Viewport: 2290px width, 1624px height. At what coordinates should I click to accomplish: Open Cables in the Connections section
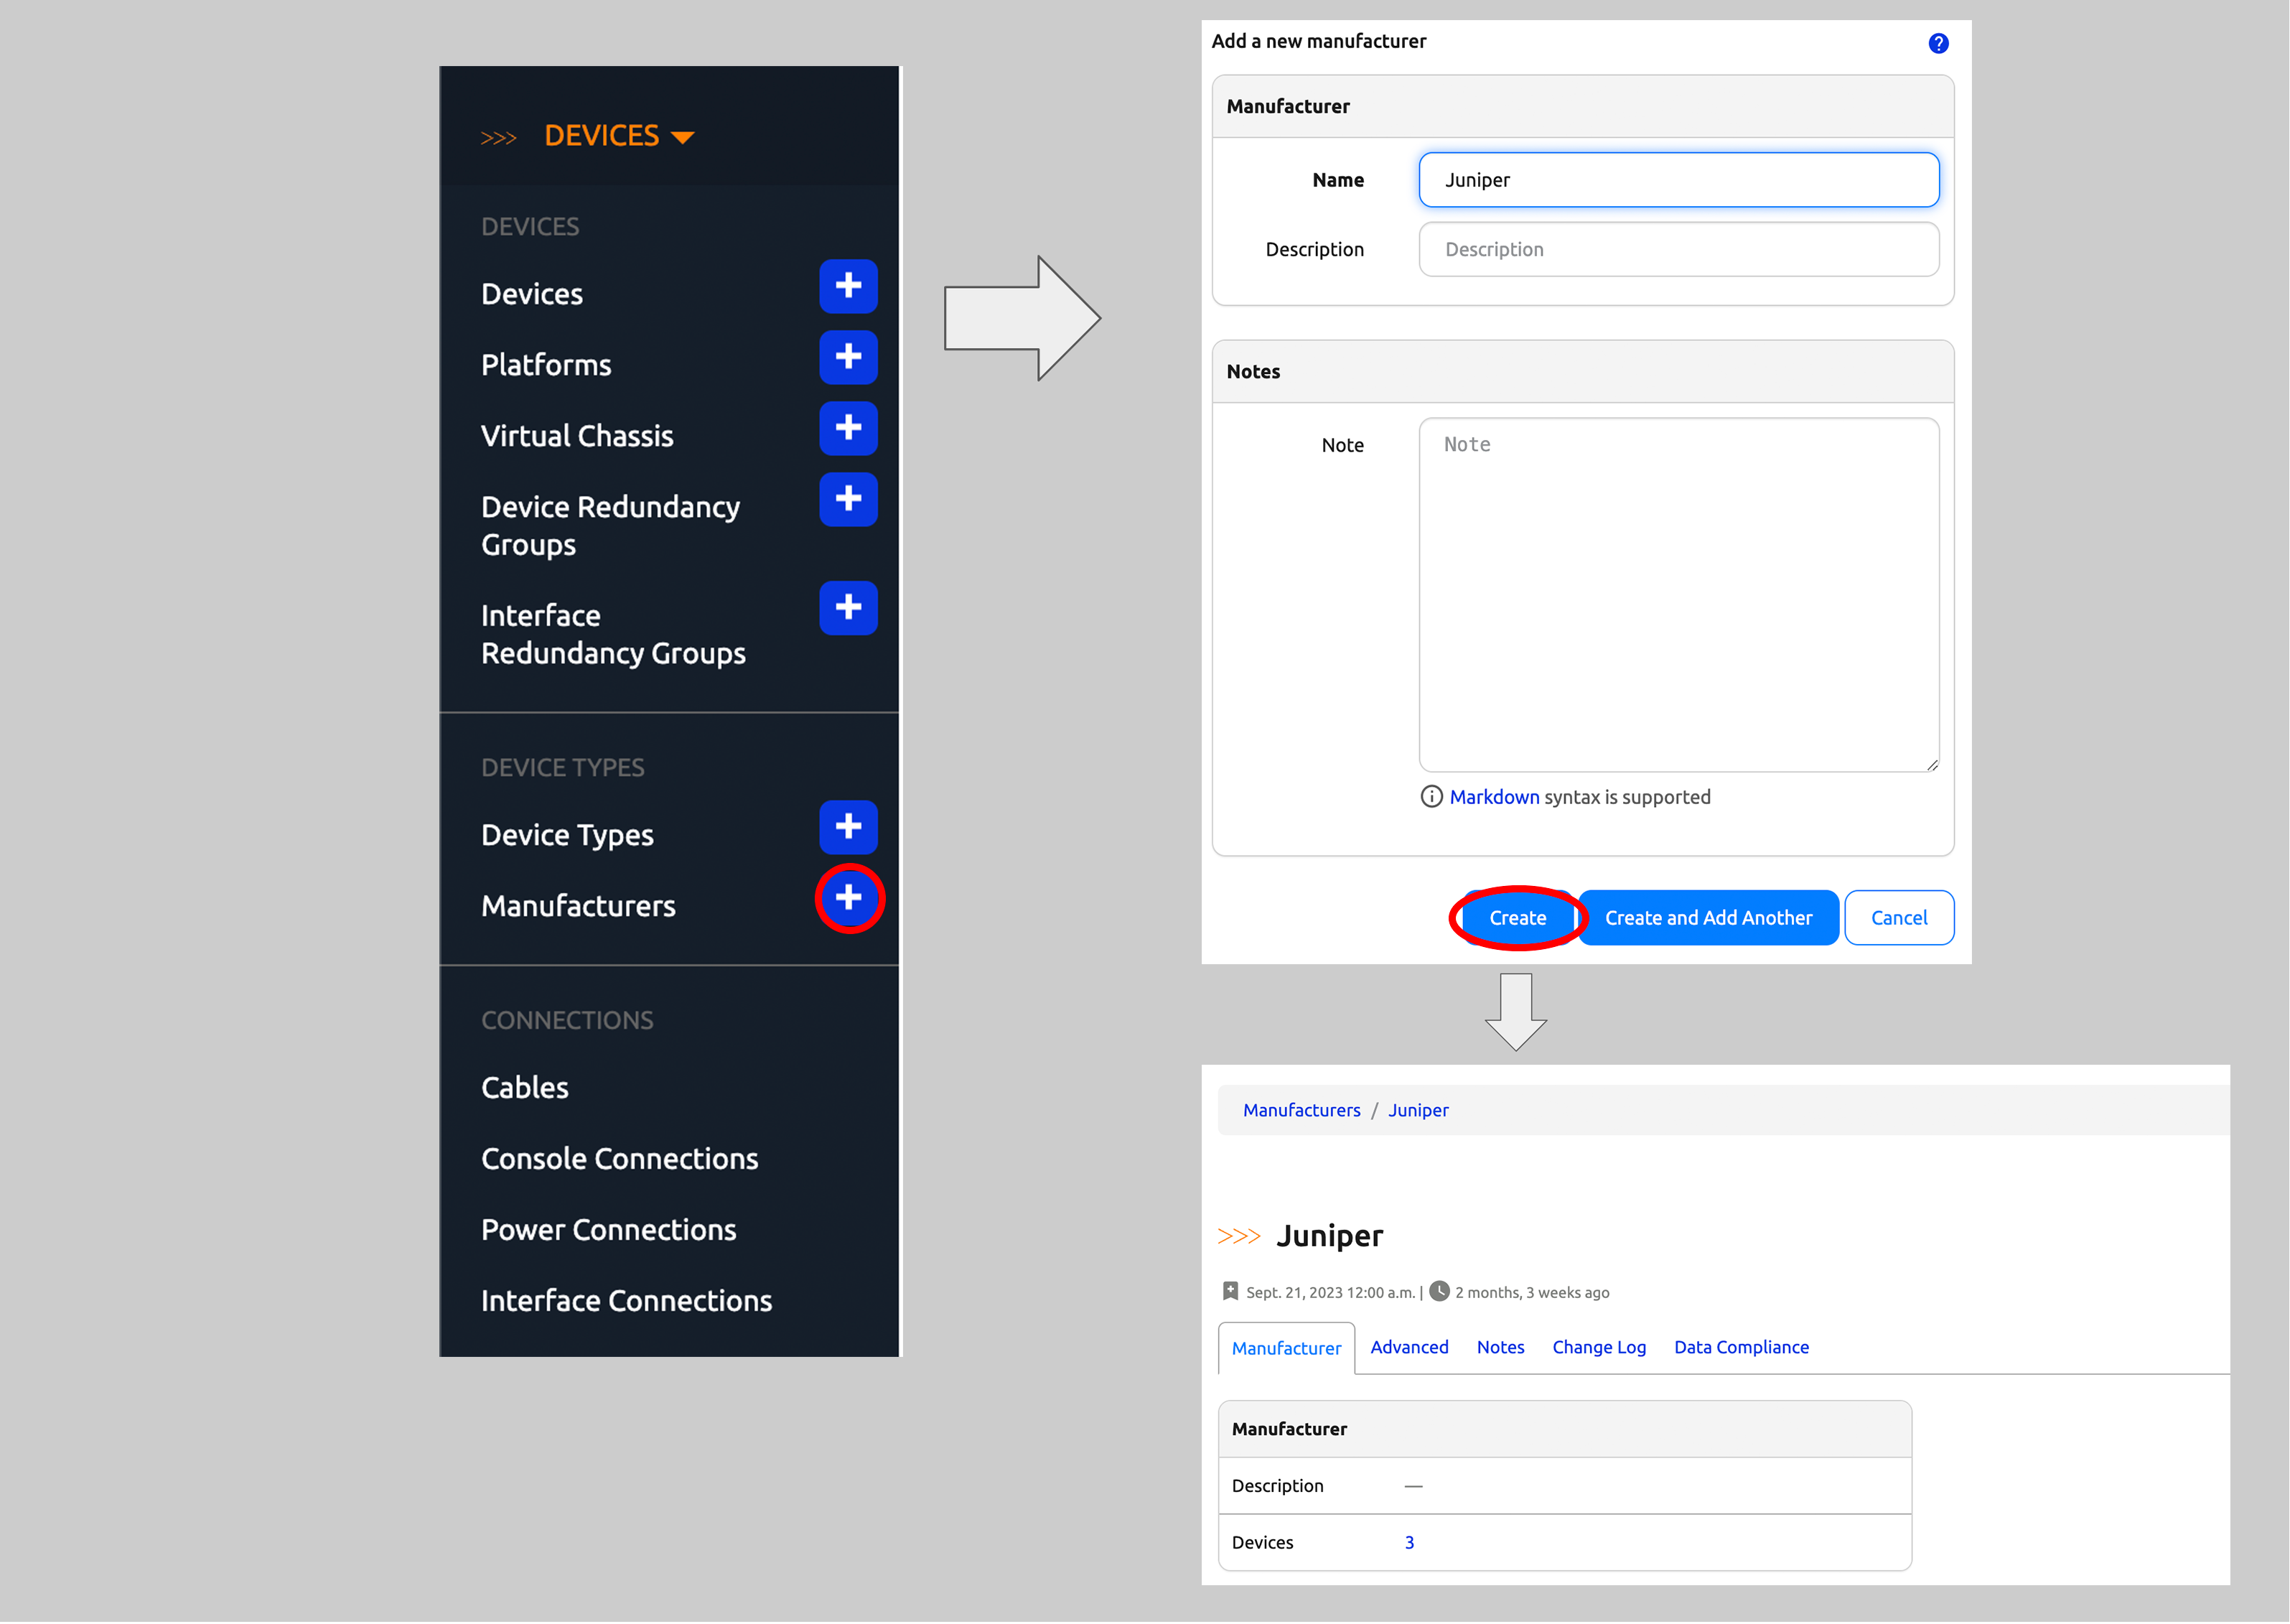[x=524, y=1088]
